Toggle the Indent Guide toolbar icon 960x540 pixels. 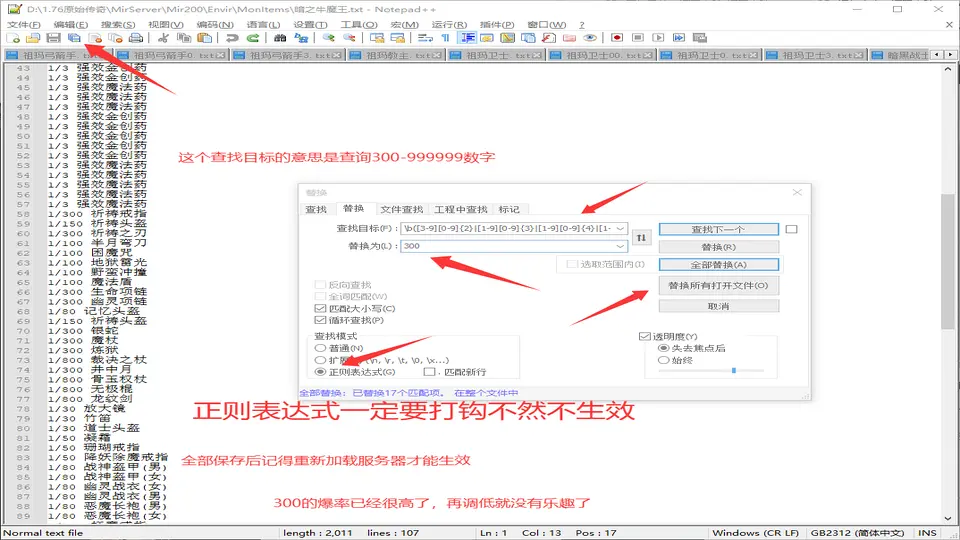[467, 38]
